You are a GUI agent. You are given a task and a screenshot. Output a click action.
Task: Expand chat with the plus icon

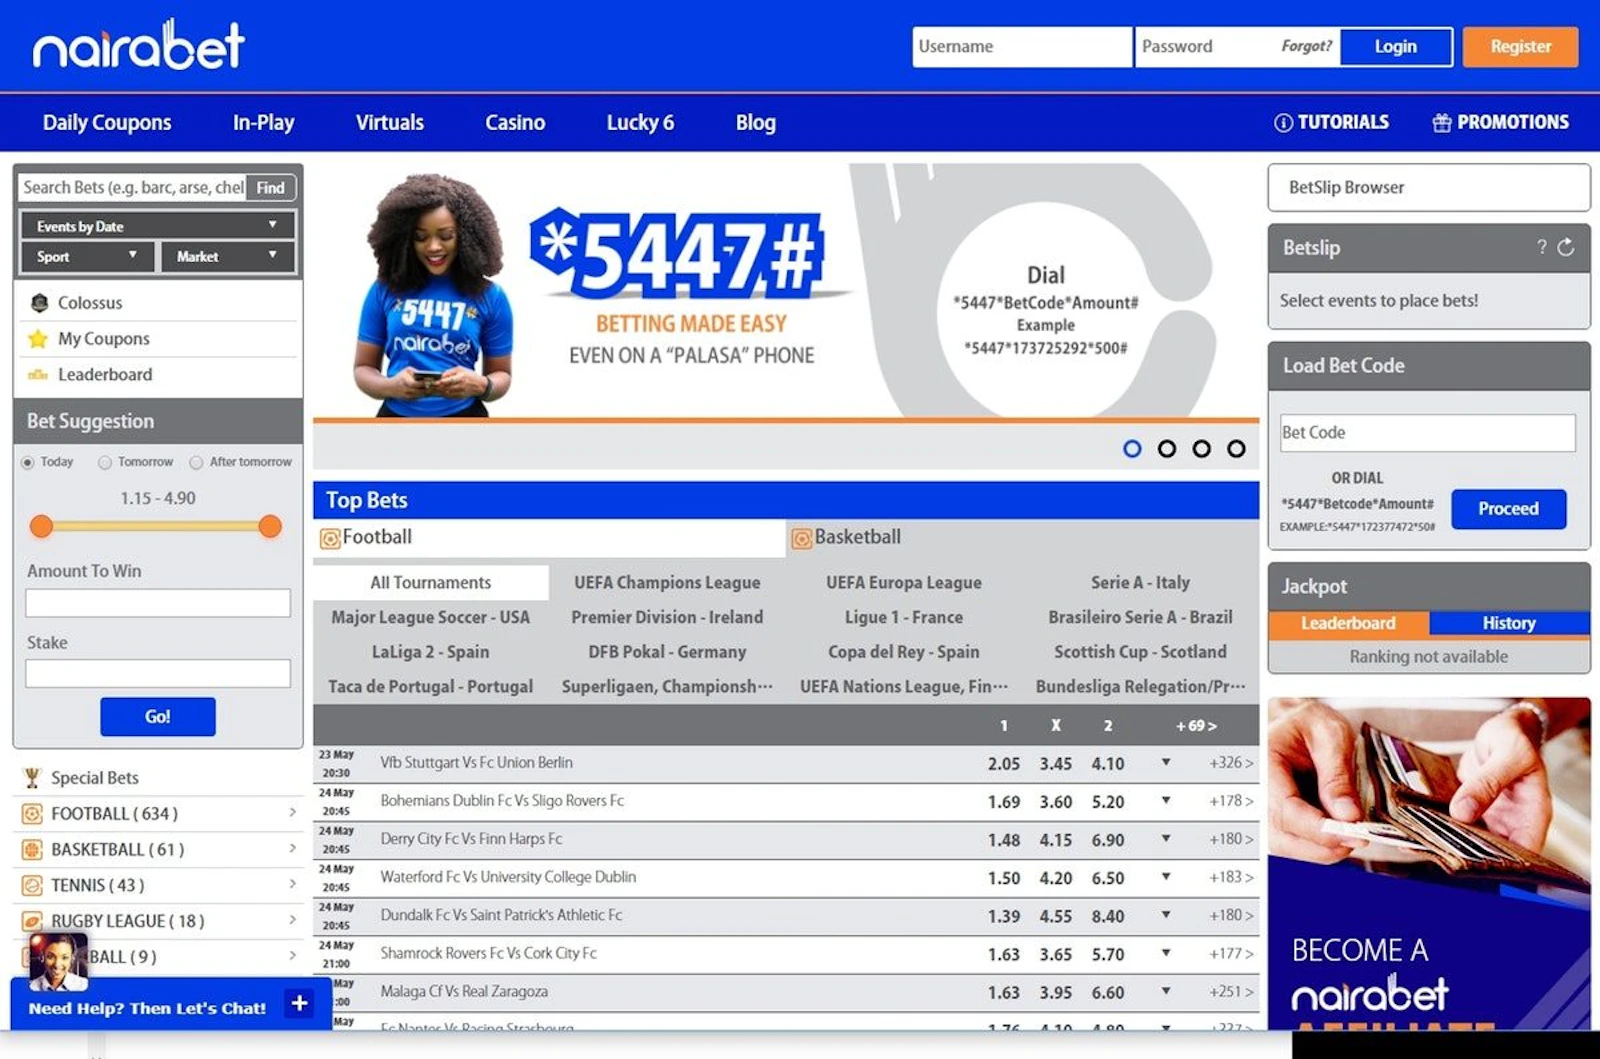[x=299, y=1003]
